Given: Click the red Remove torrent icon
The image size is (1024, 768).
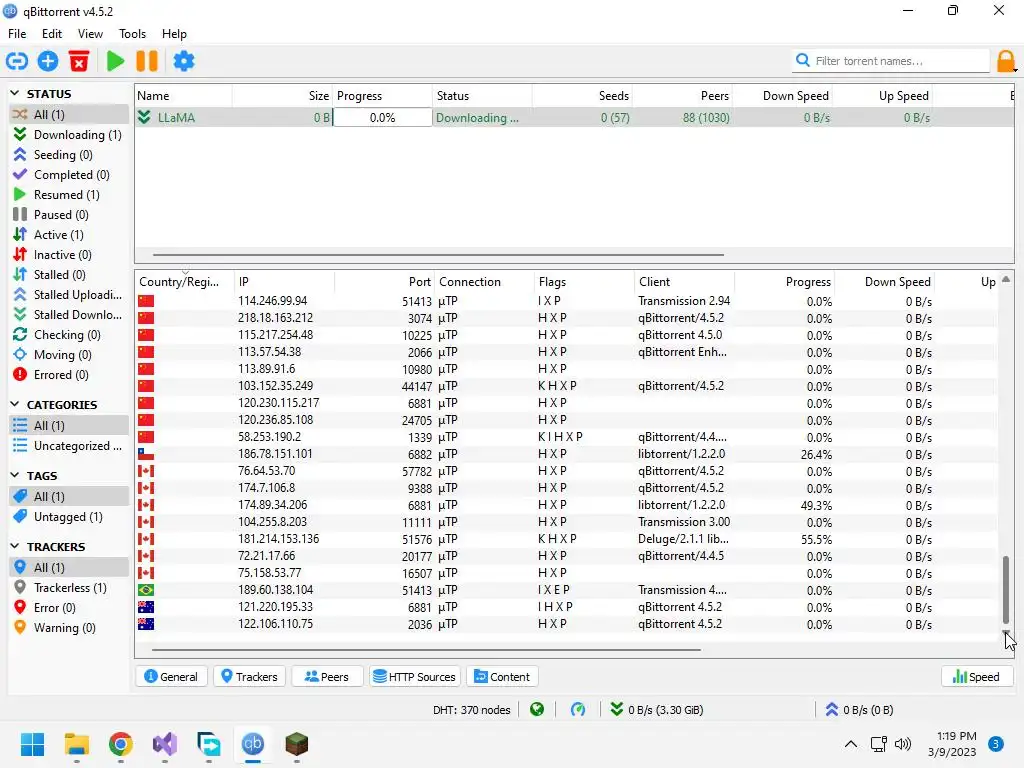Looking at the screenshot, I should click(79, 61).
